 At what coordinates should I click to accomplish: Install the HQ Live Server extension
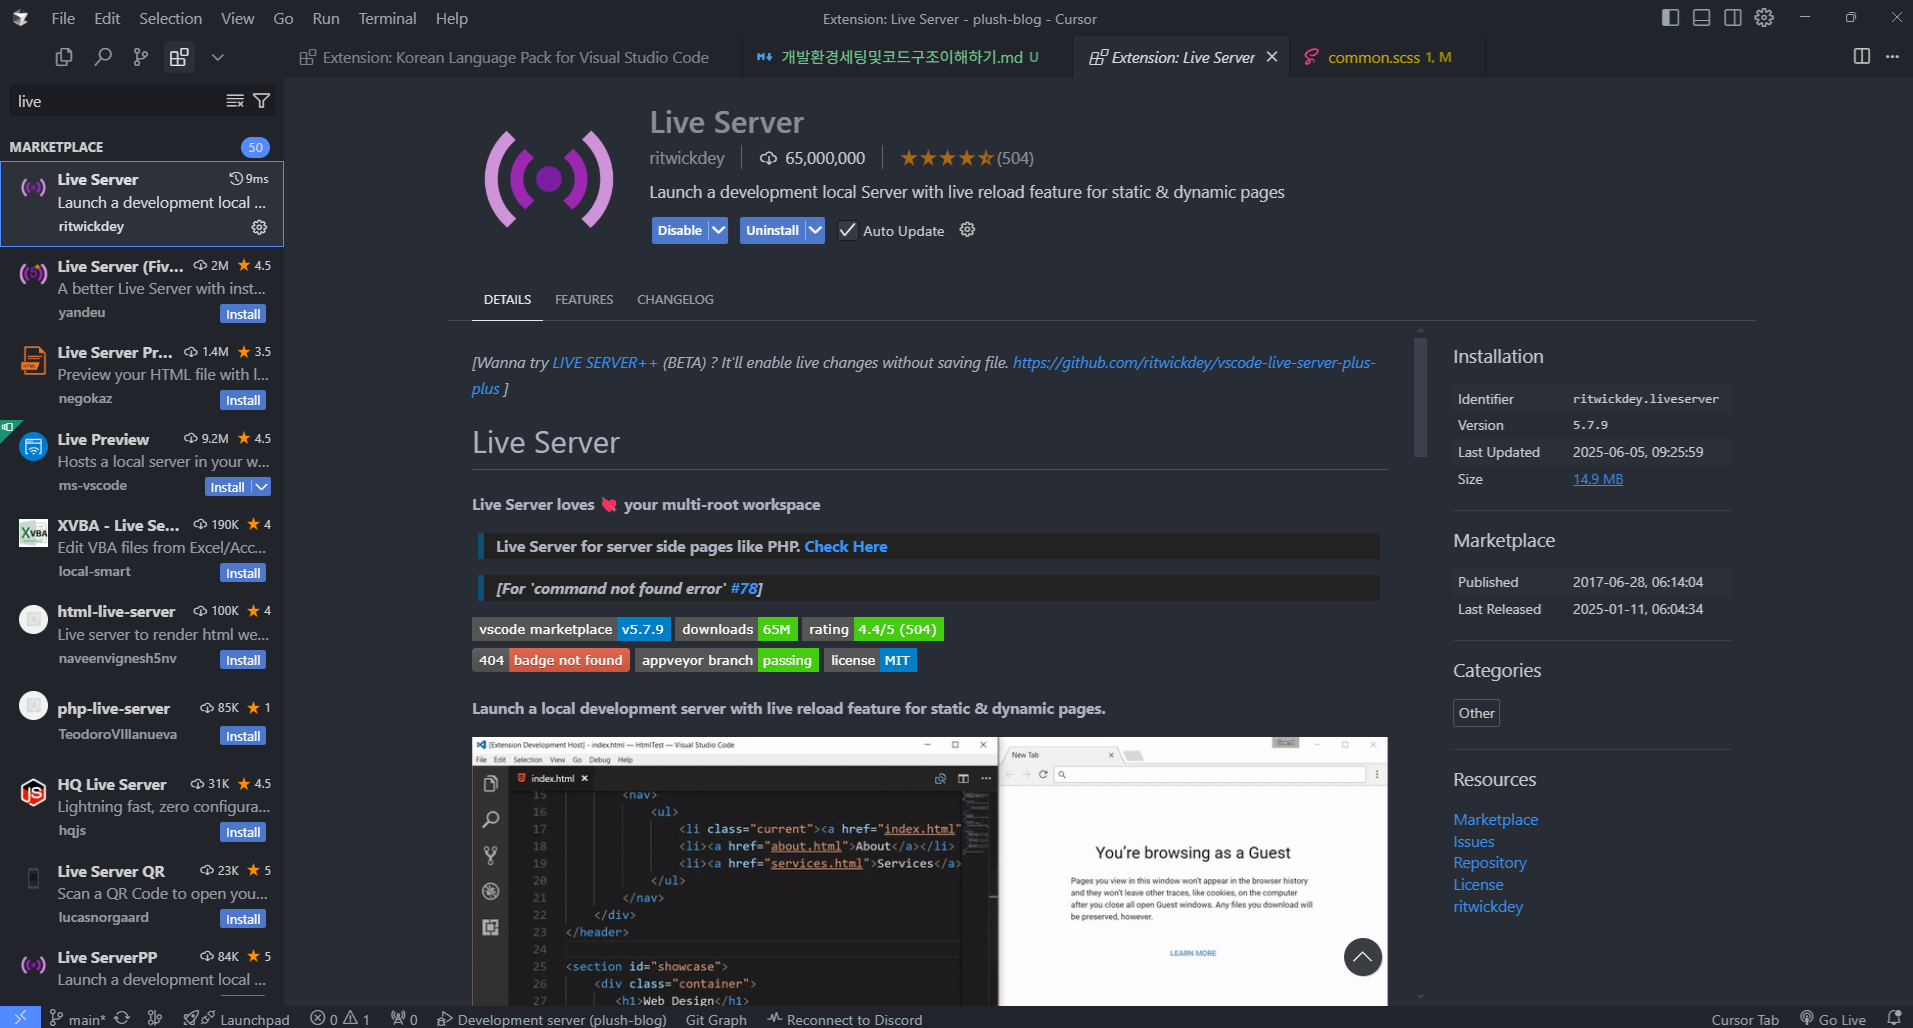click(243, 833)
